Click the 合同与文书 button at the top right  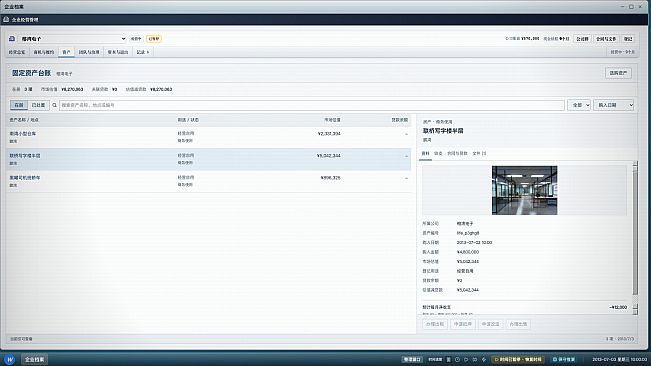[606, 39]
